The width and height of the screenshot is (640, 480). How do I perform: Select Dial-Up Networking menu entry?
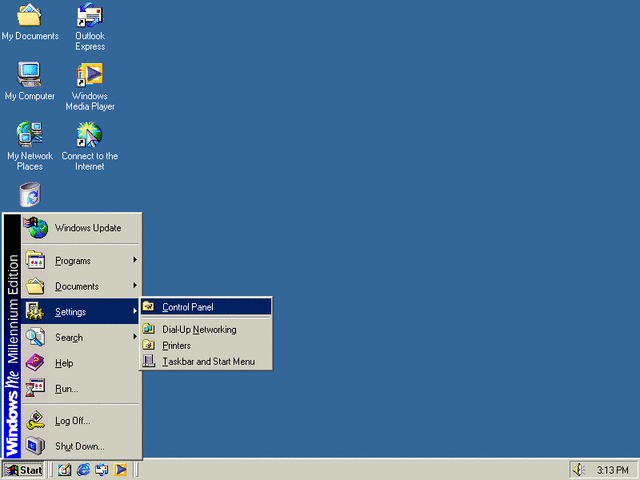point(206,329)
